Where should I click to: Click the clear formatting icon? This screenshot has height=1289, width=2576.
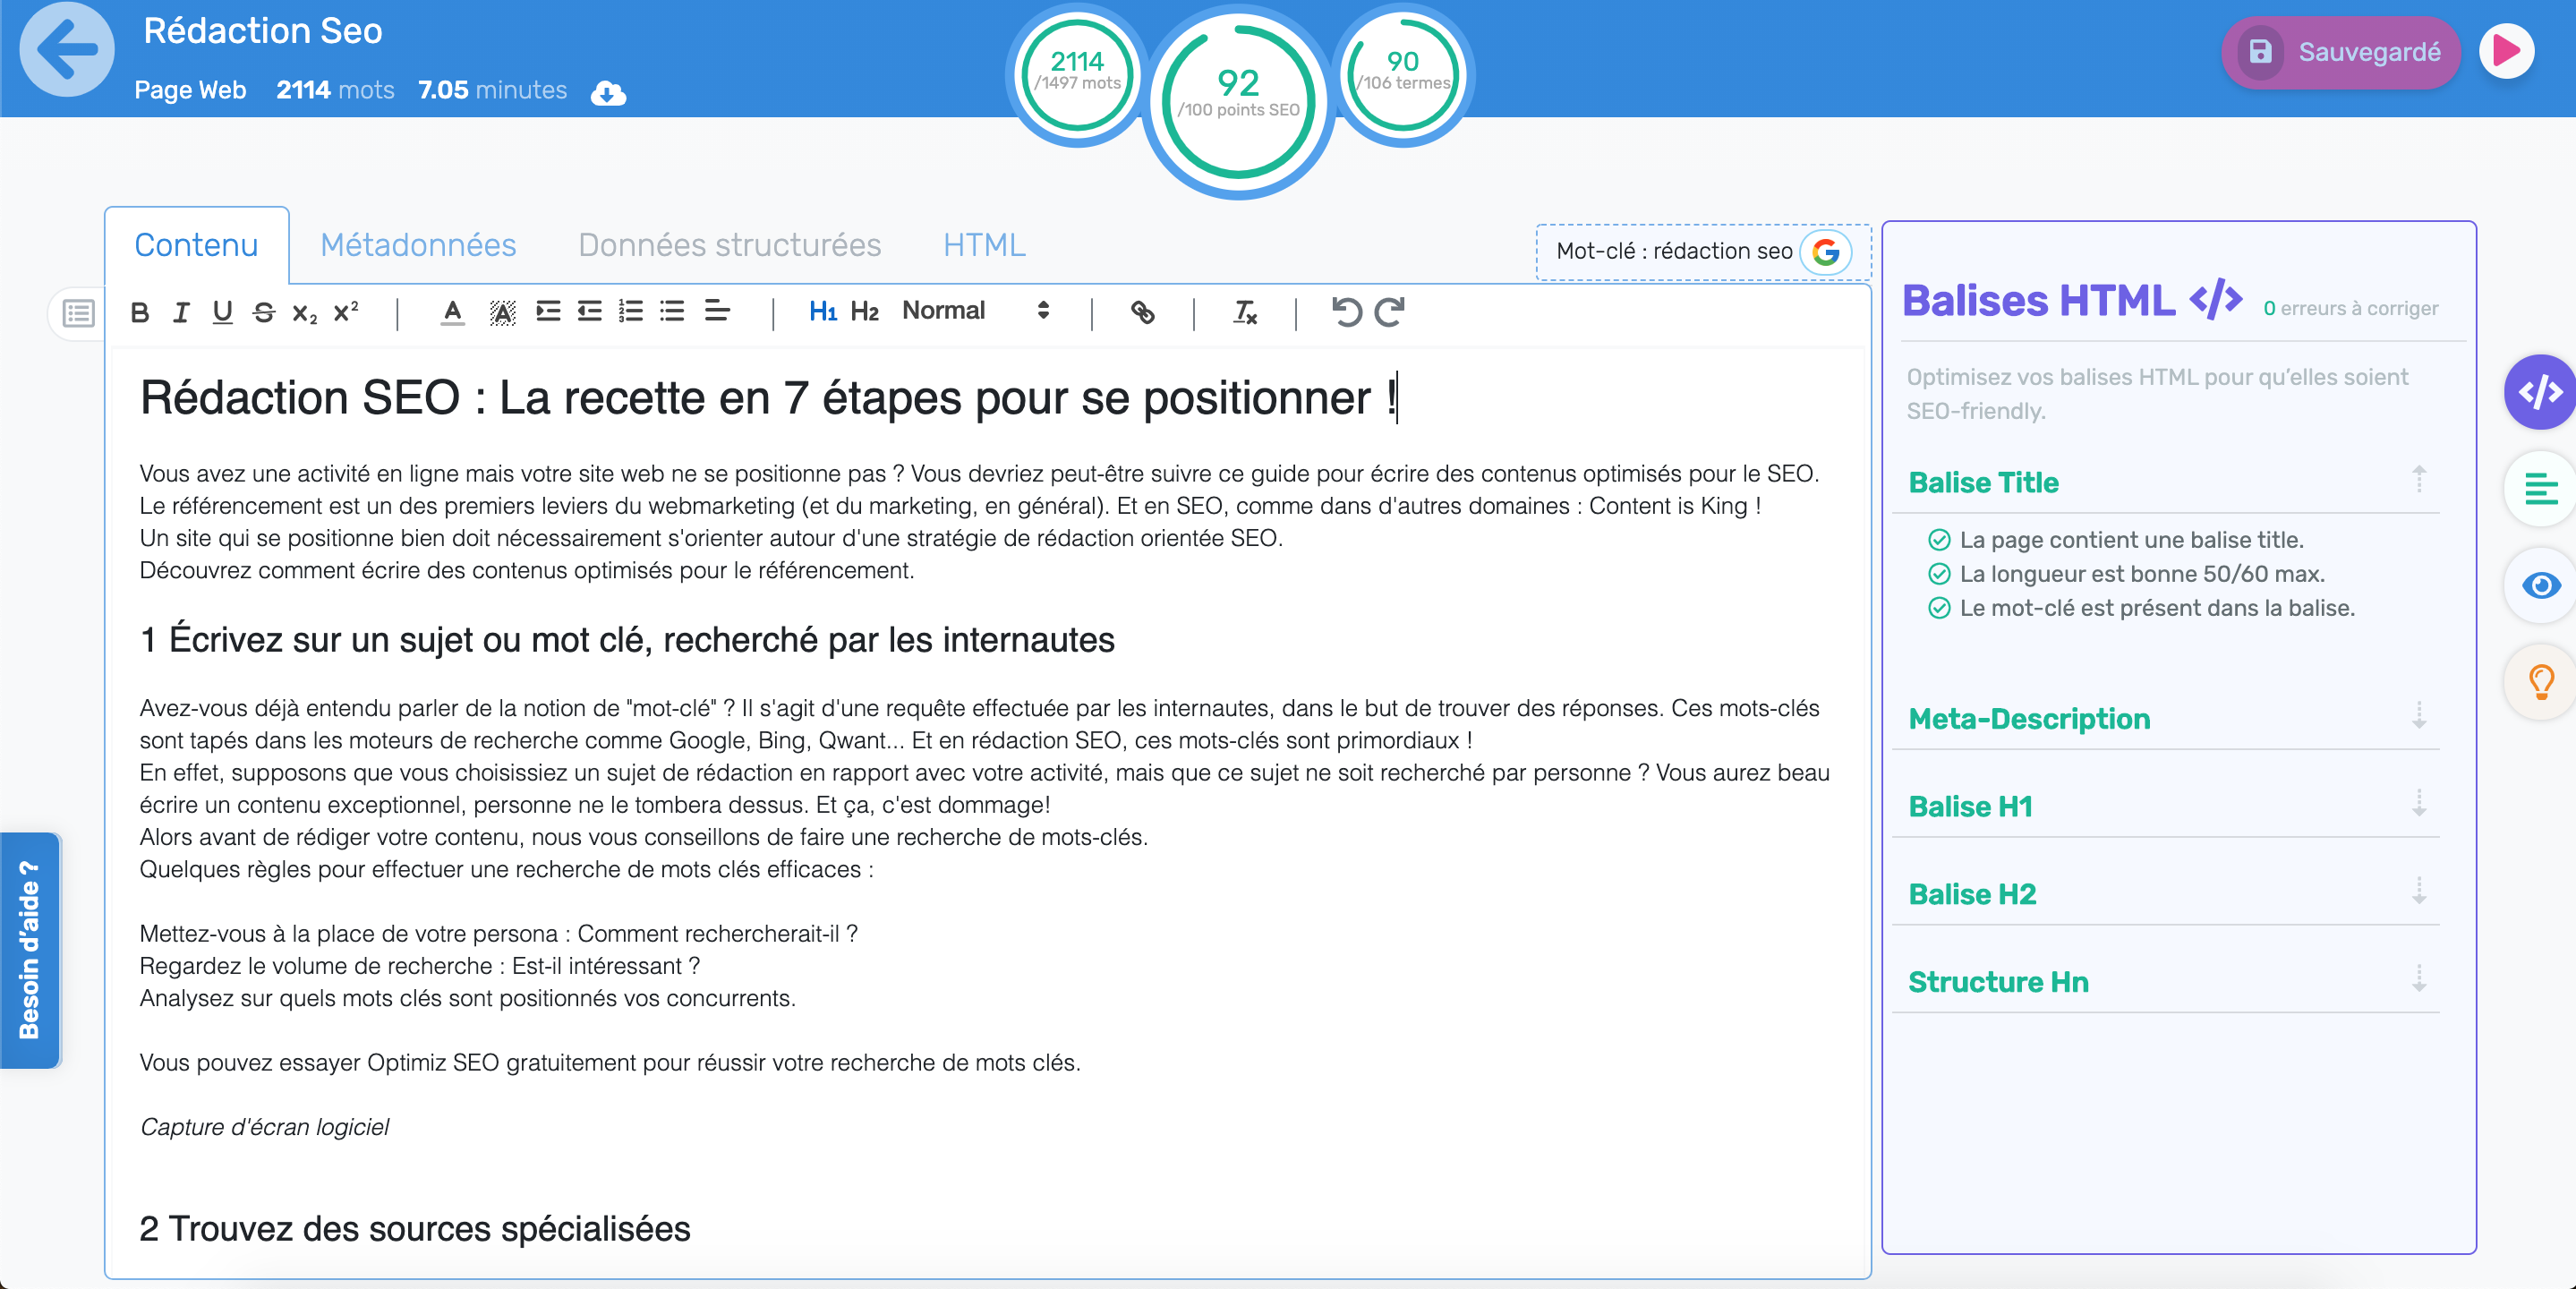click(x=1244, y=312)
